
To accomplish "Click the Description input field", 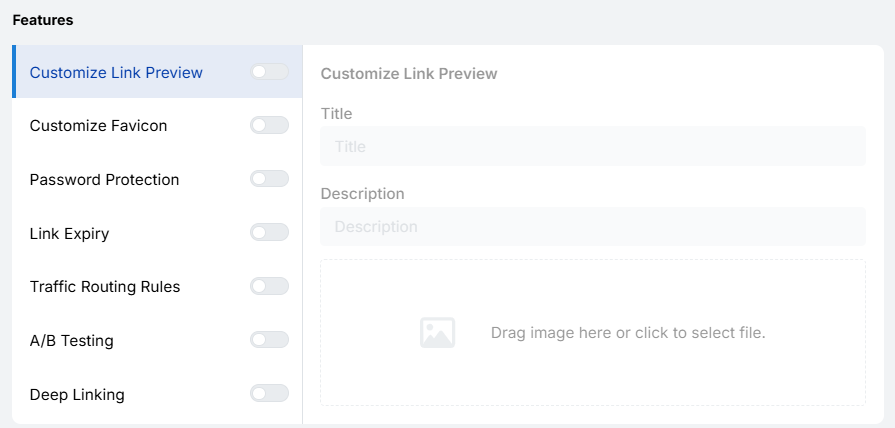I will (x=593, y=227).
